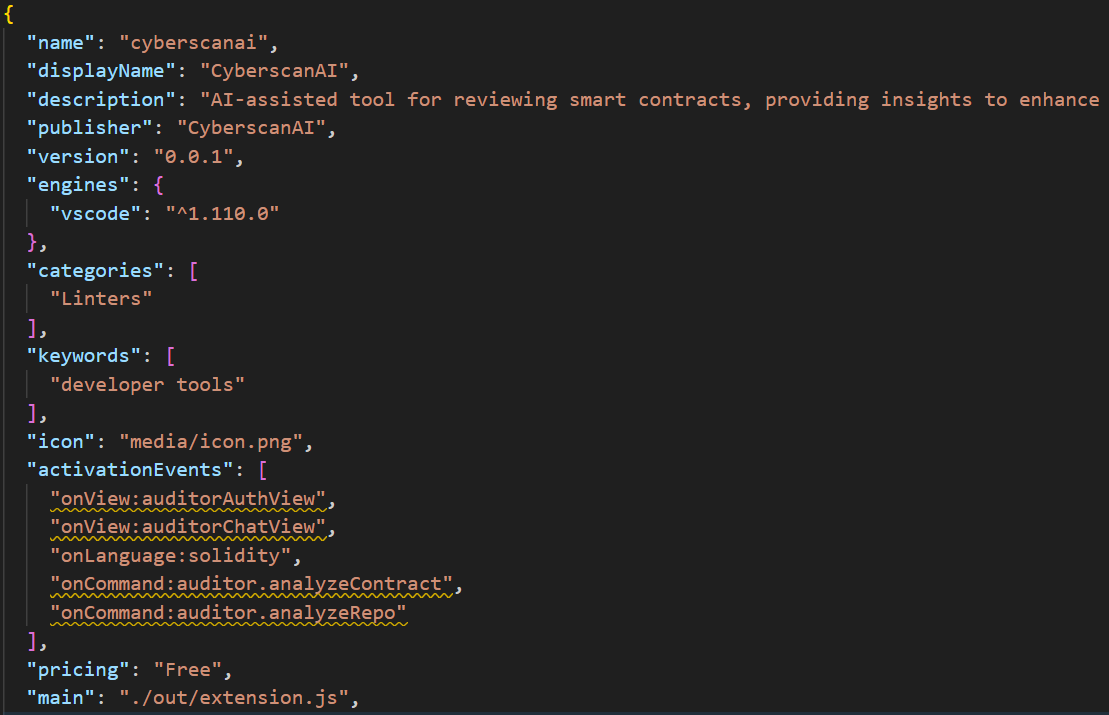Click the "onView:auditorChatView" warning entry
This screenshot has width=1109, height=715.
click(x=187, y=528)
